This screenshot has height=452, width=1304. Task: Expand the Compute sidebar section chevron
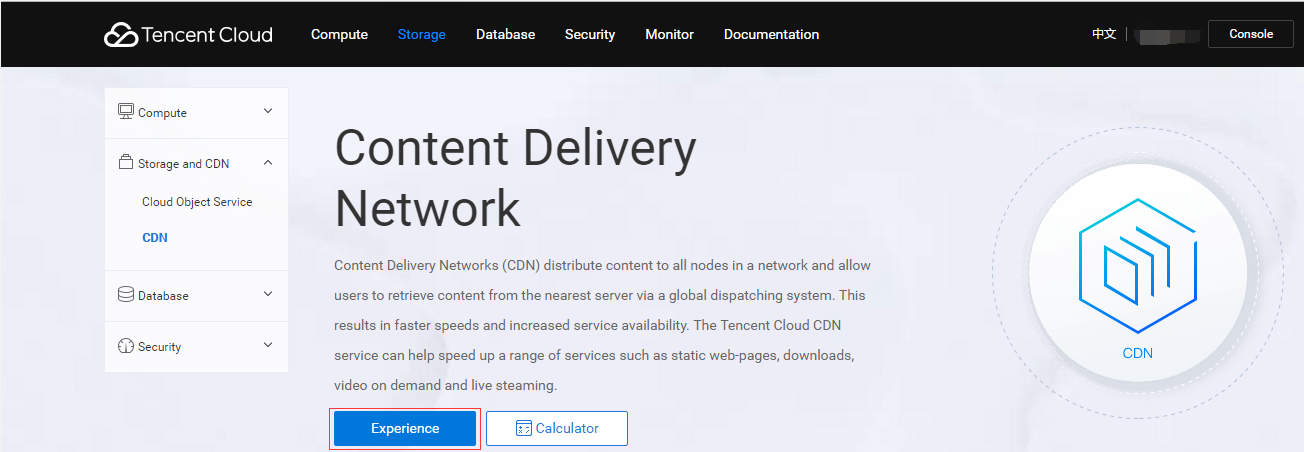pos(267,111)
